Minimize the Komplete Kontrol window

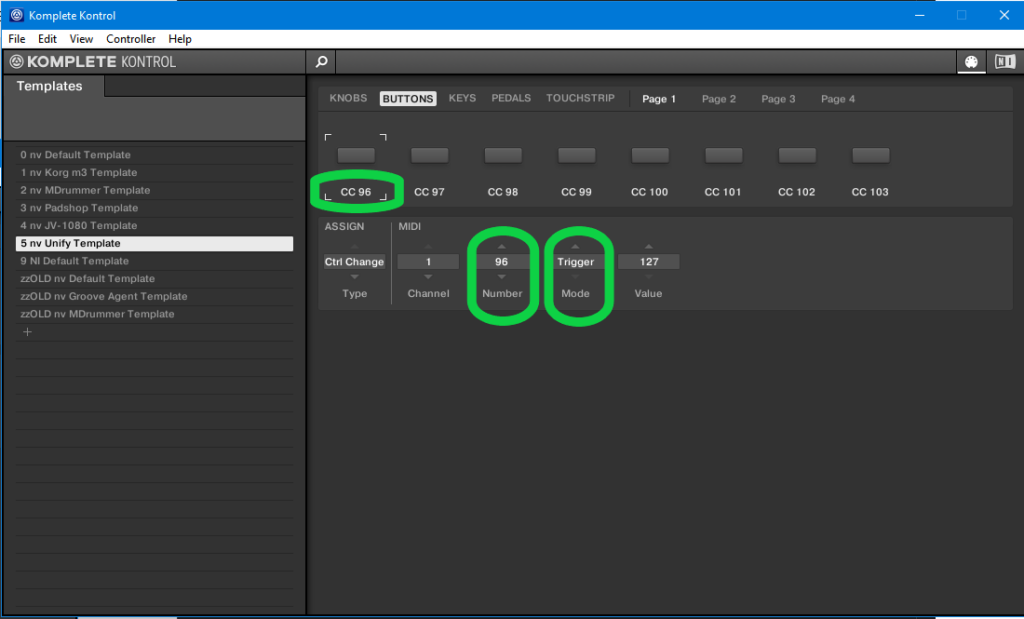920,15
